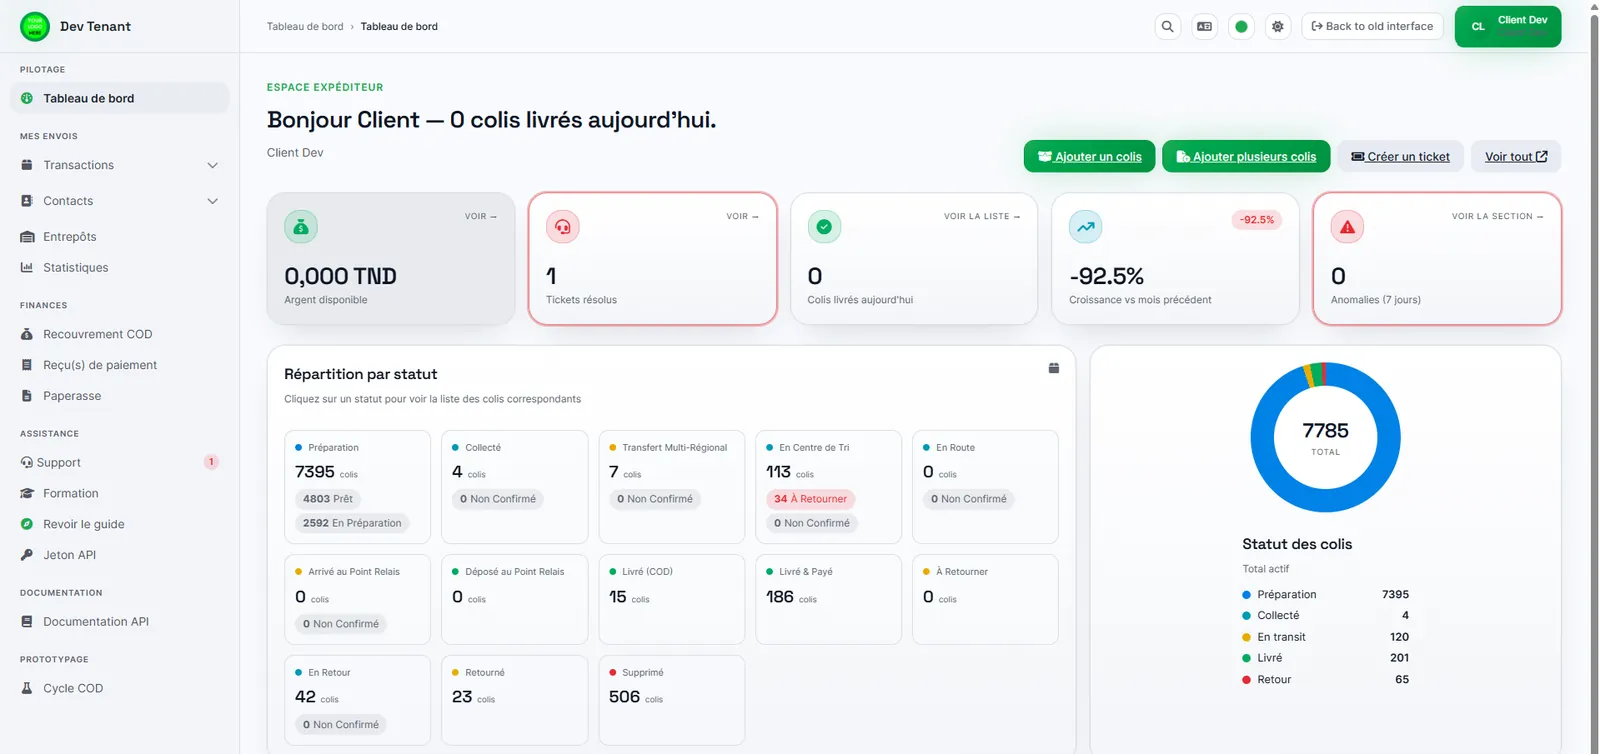The width and height of the screenshot is (1600, 754).
Task: Click VOIR on Tickets résolus card
Action: pyautogui.click(x=743, y=216)
